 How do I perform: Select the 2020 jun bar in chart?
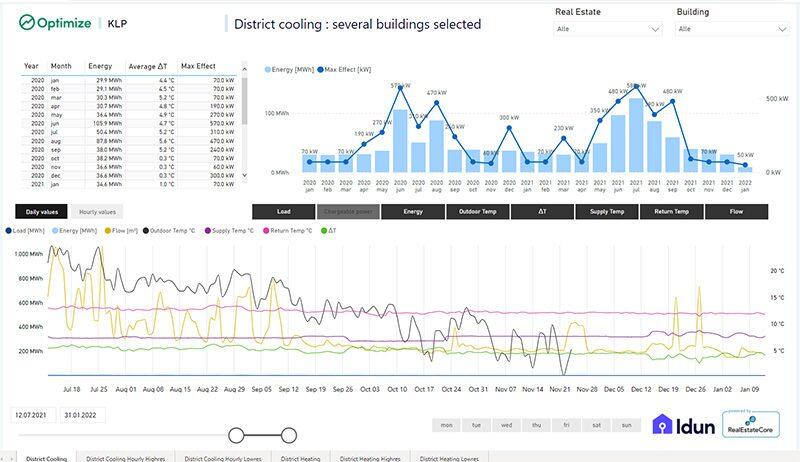(400, 141)
